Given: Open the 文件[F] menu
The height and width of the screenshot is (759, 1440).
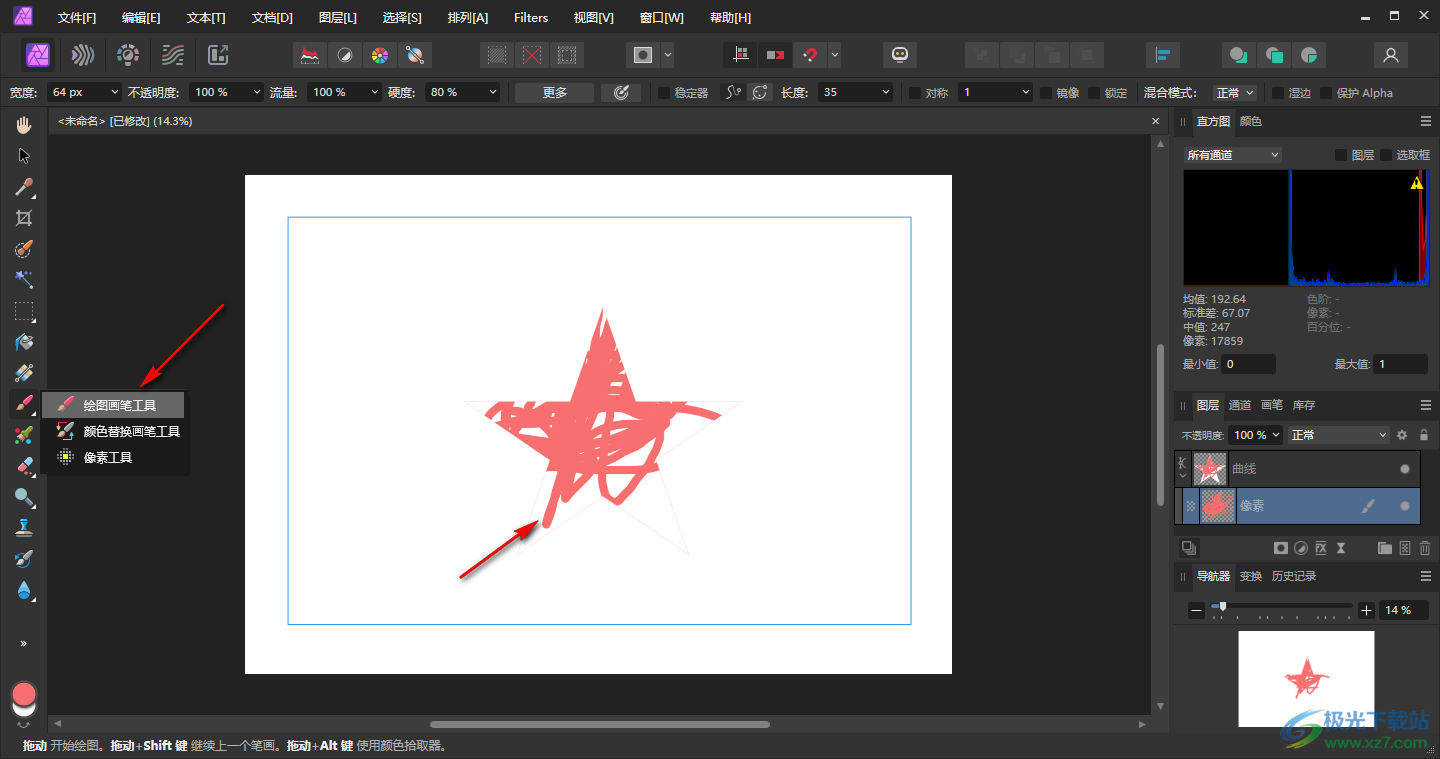Looking at the screenshot, I should pyautogui.click(x=77, y=18).
